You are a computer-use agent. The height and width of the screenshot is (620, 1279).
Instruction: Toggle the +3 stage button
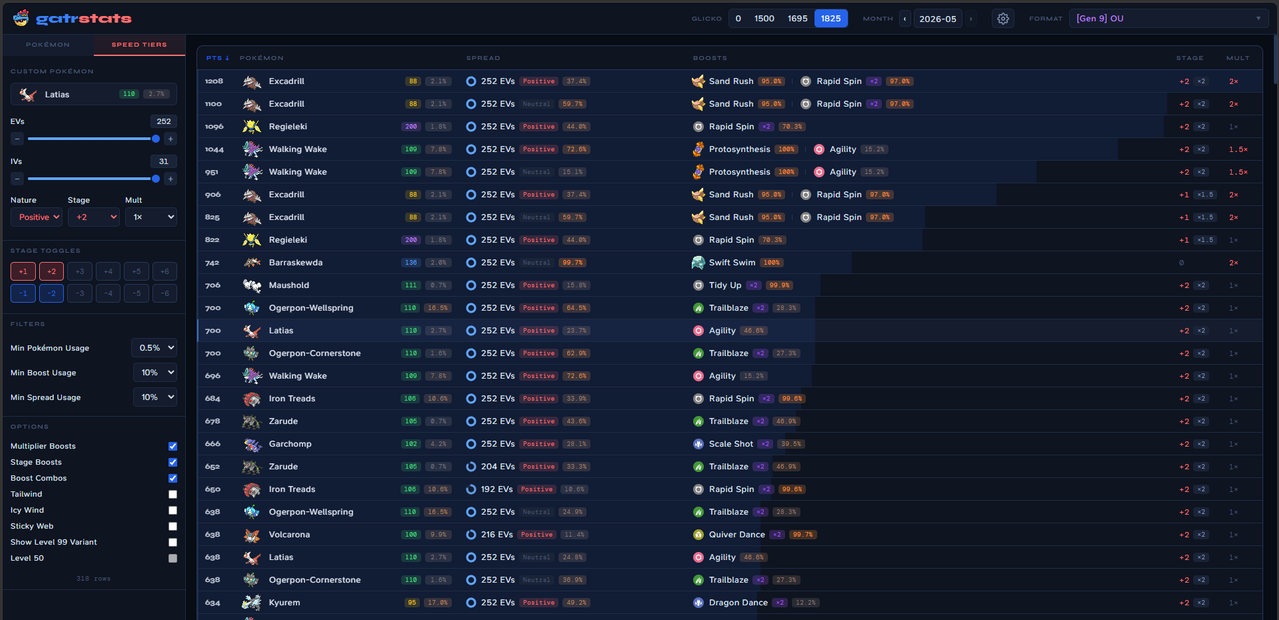tap(80, 271)
